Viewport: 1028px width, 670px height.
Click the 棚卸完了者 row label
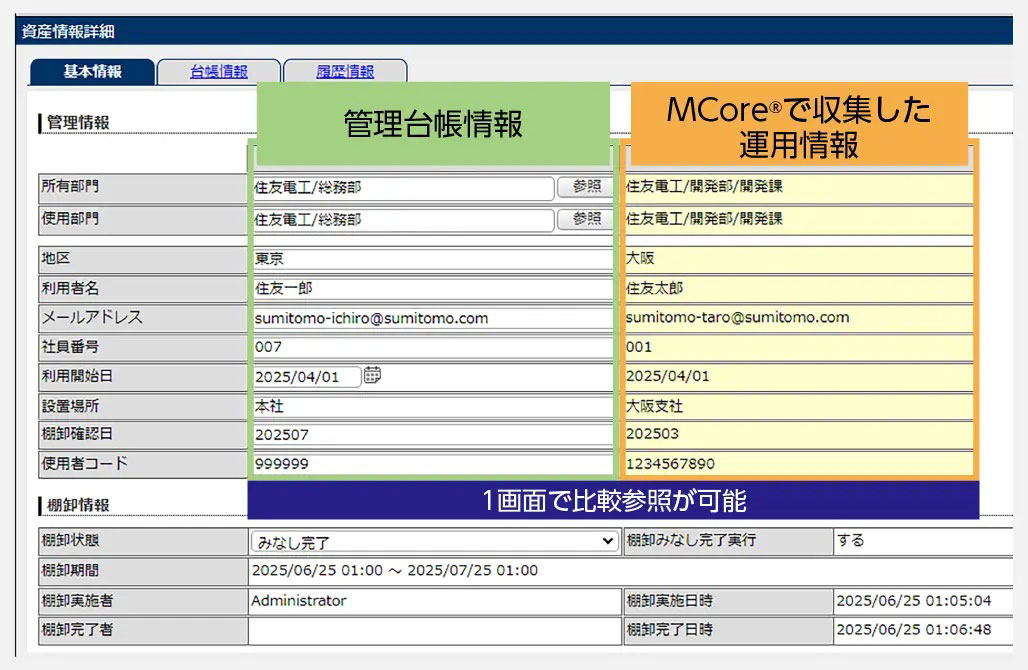77,630
